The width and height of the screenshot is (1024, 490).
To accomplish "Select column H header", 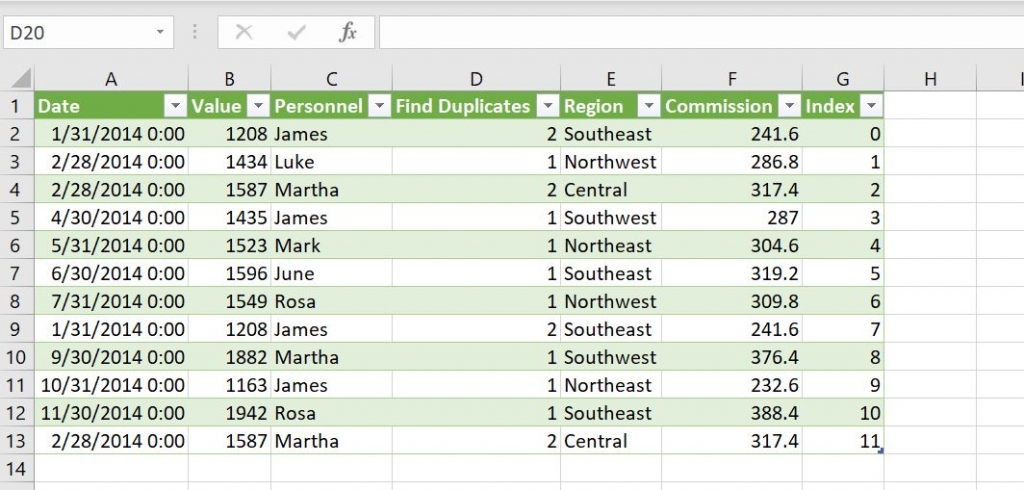I will pos(930,79).
